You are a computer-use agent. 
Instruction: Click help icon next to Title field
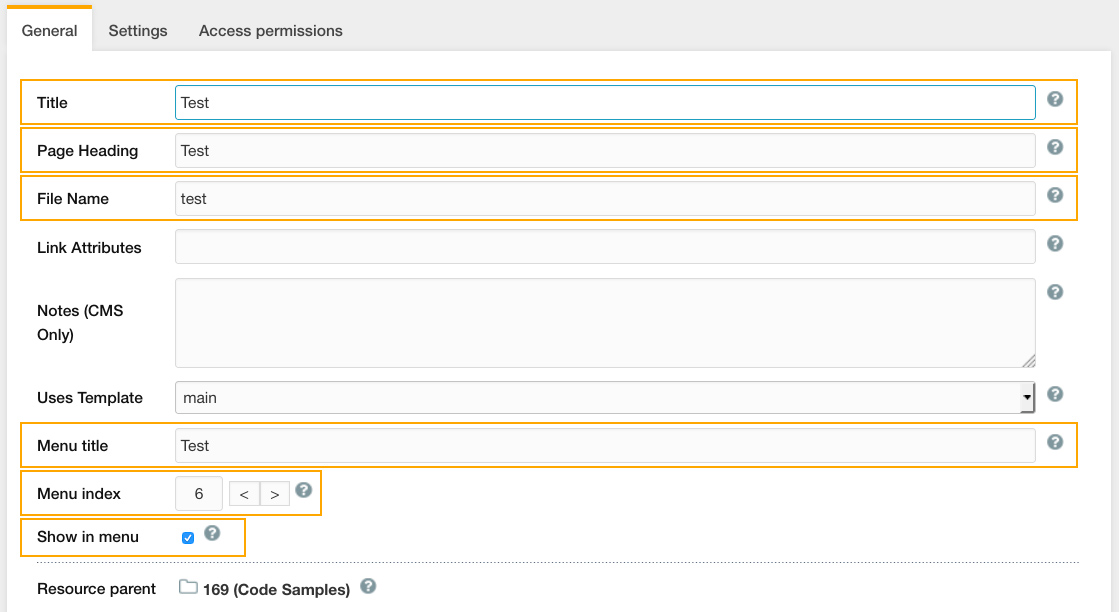[x=1055, y=99]
